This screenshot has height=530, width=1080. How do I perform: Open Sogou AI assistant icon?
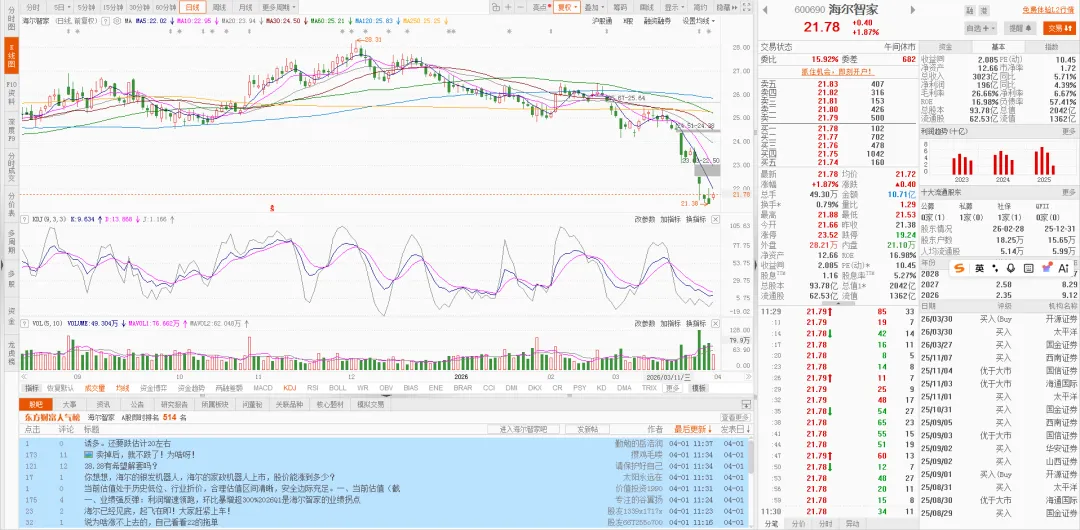coord(1063,268)
